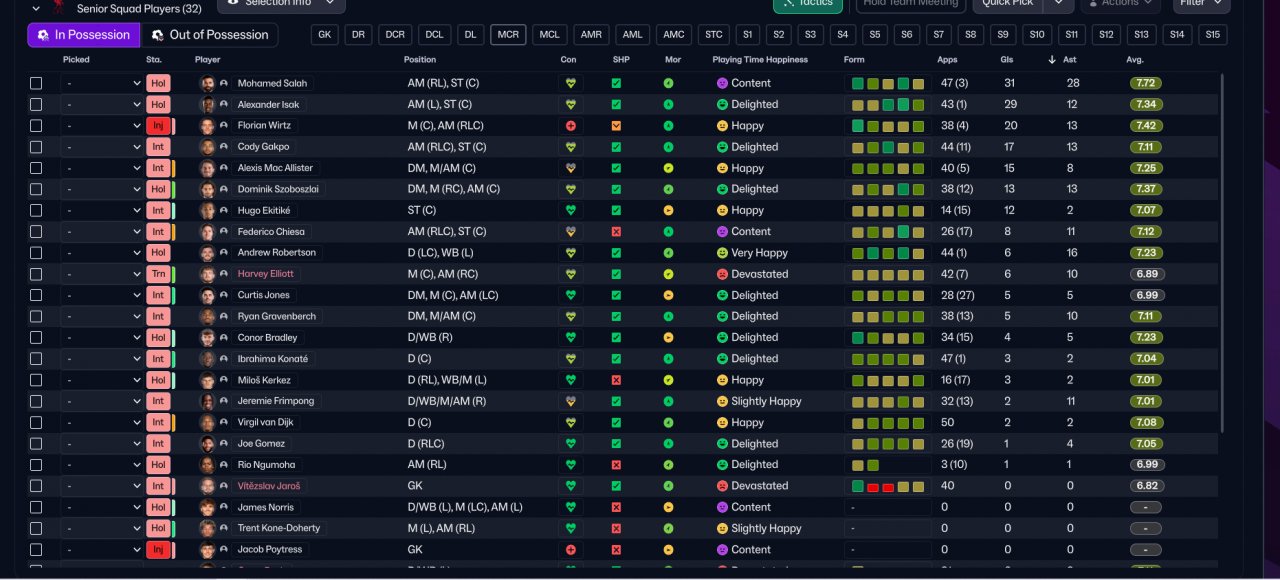Tick the checkbox for Dominik Szoboszlai
The width and height of the screenshot is (1280, 580).
coord(36,189)
